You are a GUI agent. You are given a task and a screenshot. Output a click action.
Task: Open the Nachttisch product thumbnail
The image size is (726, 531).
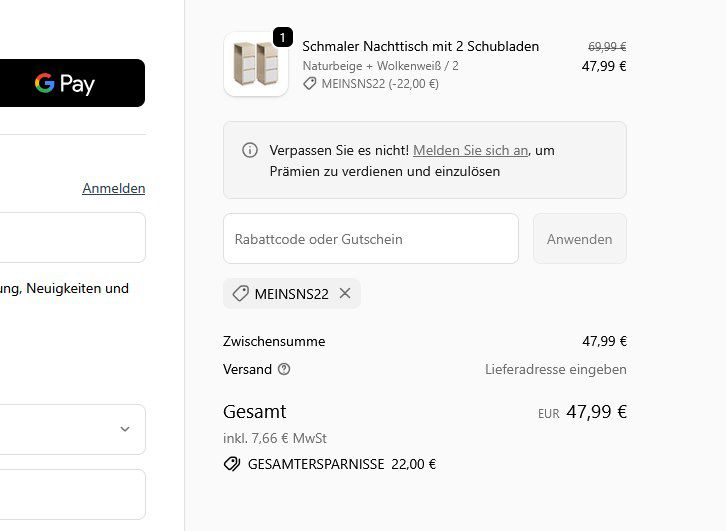click(255, 65)
